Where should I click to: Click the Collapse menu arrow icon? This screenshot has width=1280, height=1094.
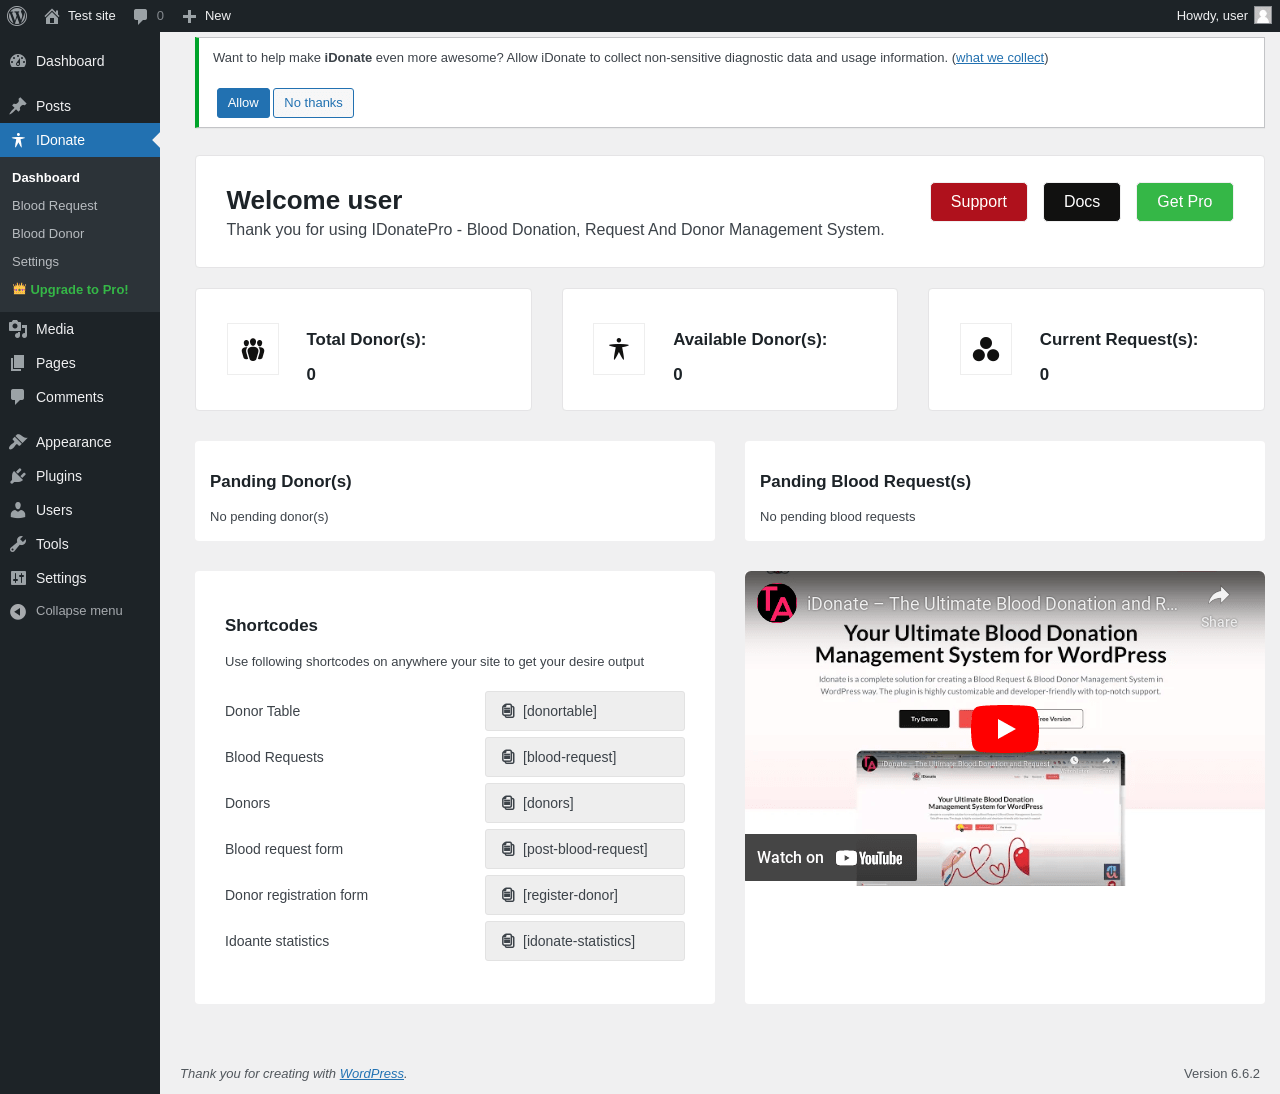18,611
